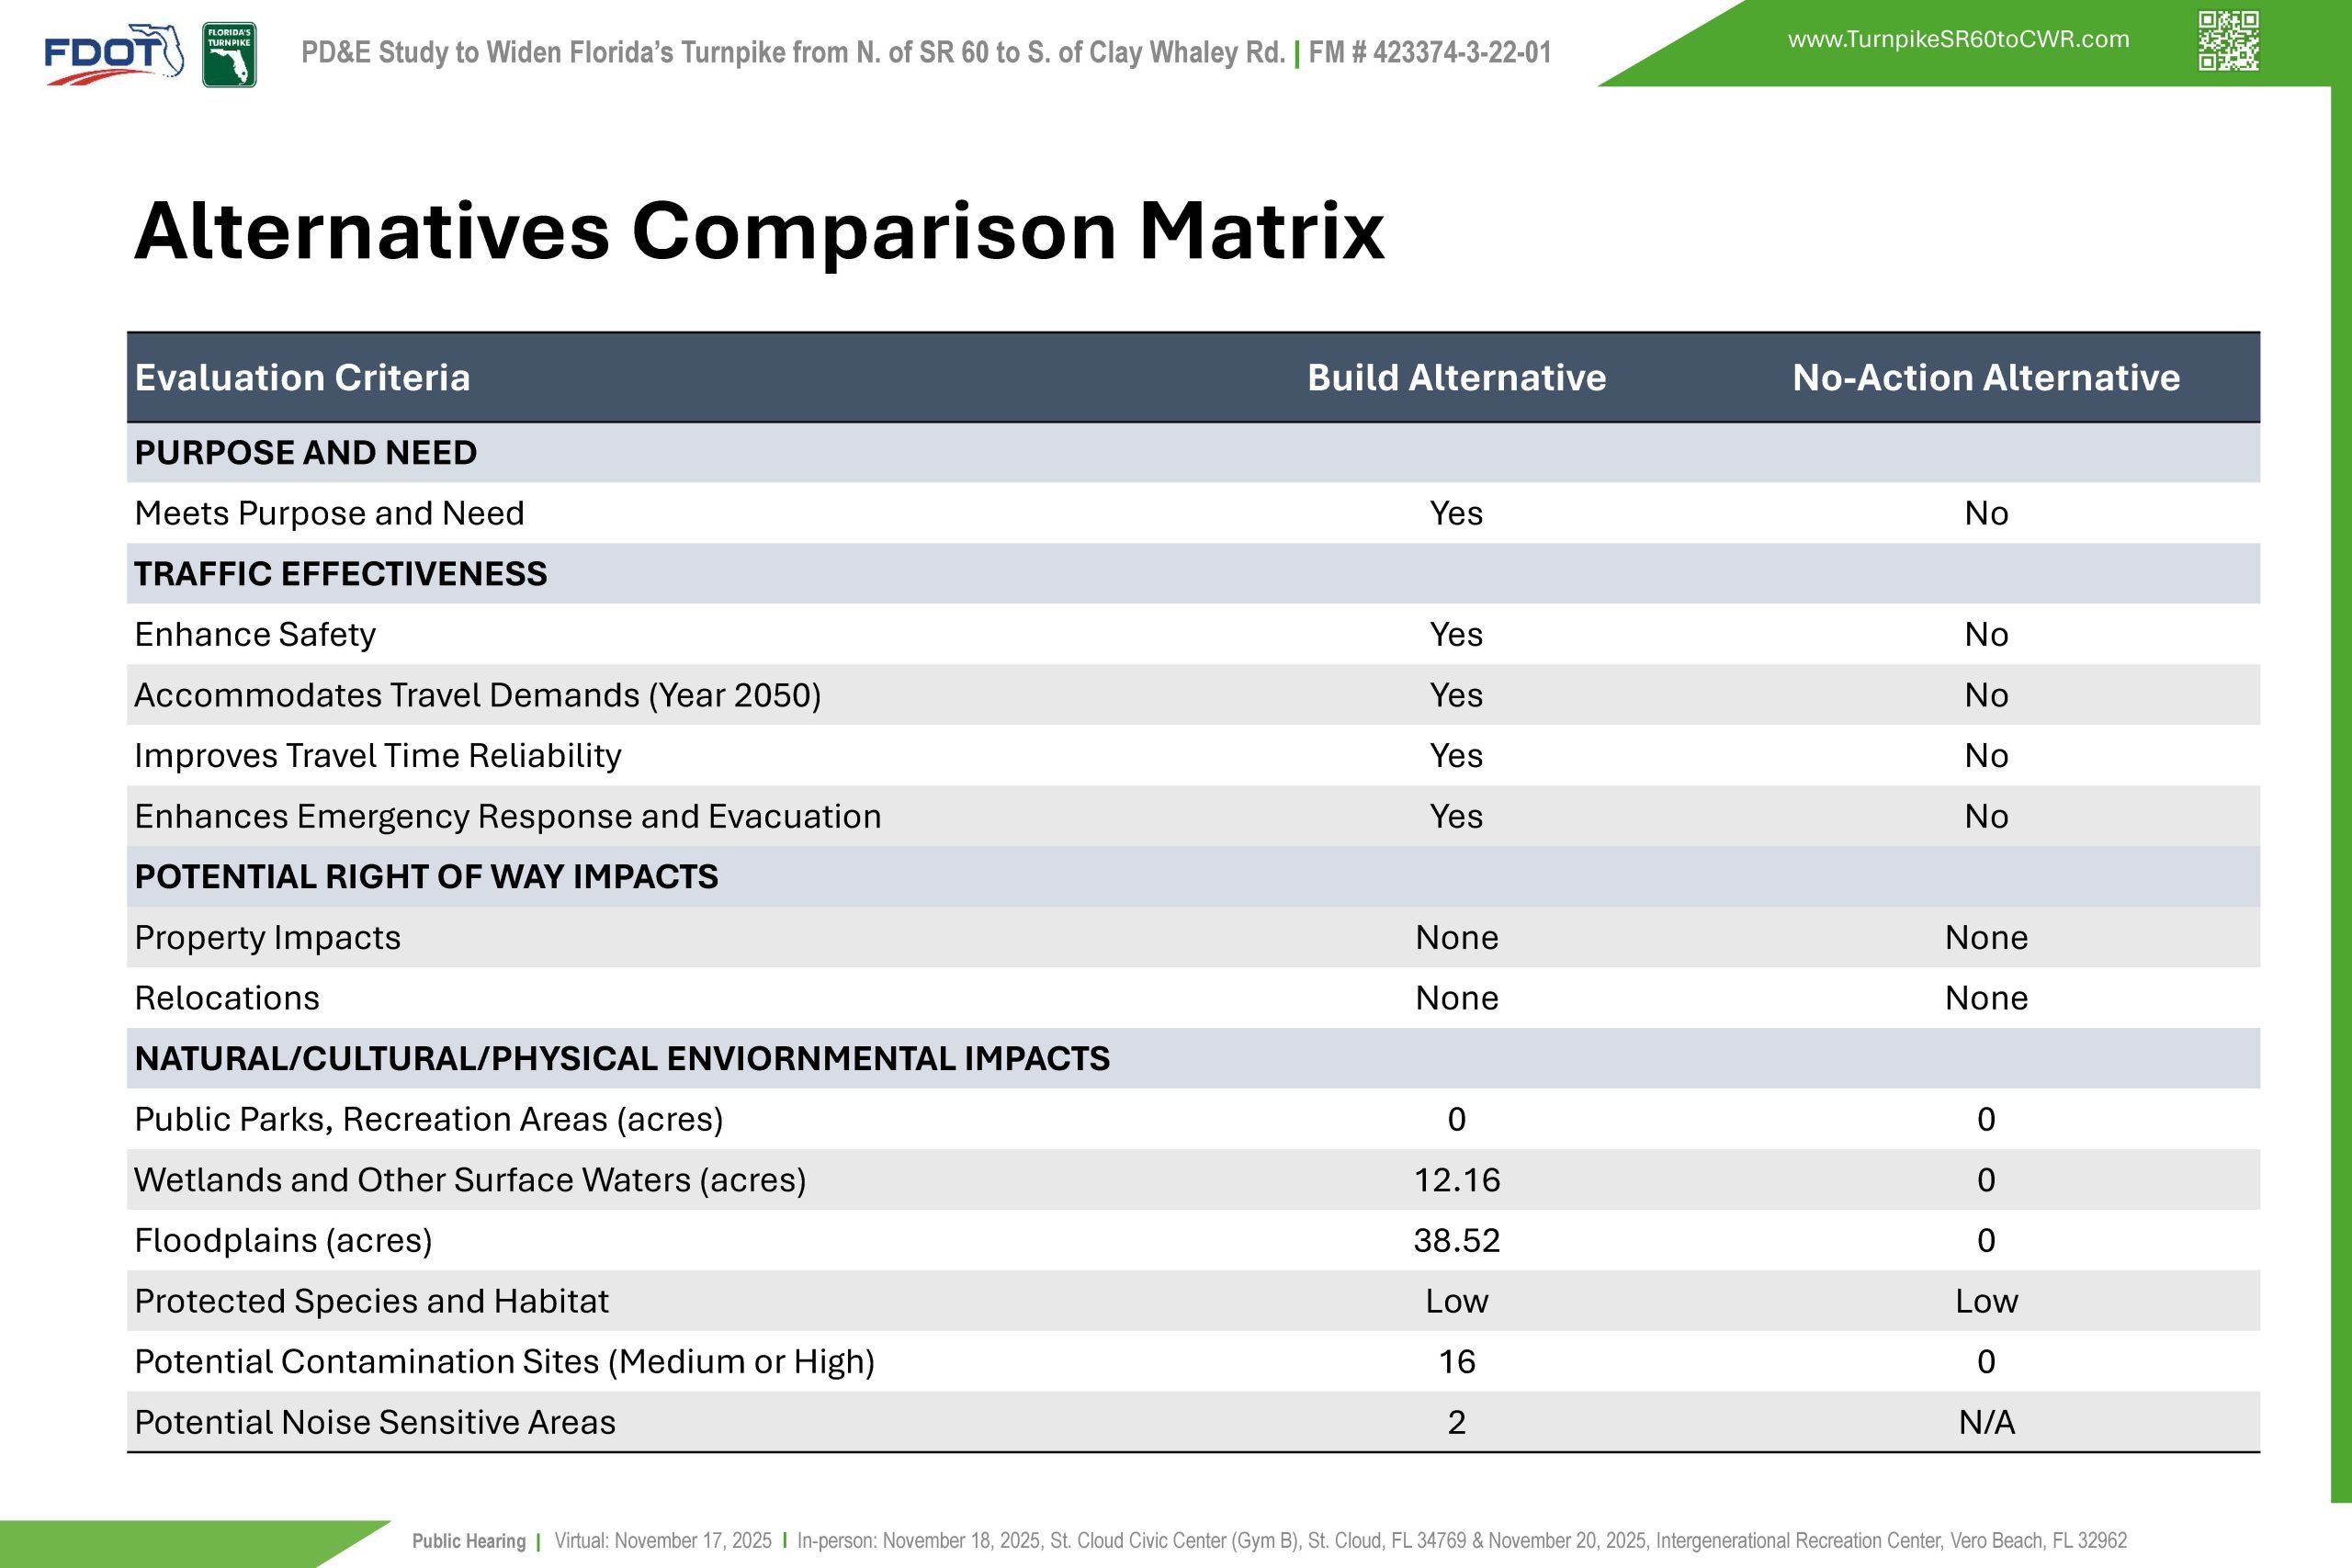Image resolution: width=2352 pixels, height=1568 pixels.
Task: Select the Evaluation Criteria column header
Action: [302, 378]
